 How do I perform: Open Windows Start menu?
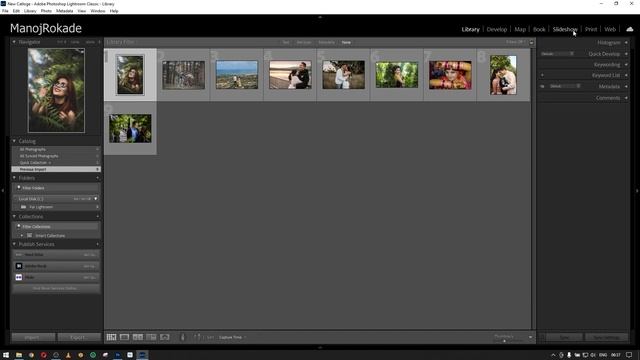[6, 355]
